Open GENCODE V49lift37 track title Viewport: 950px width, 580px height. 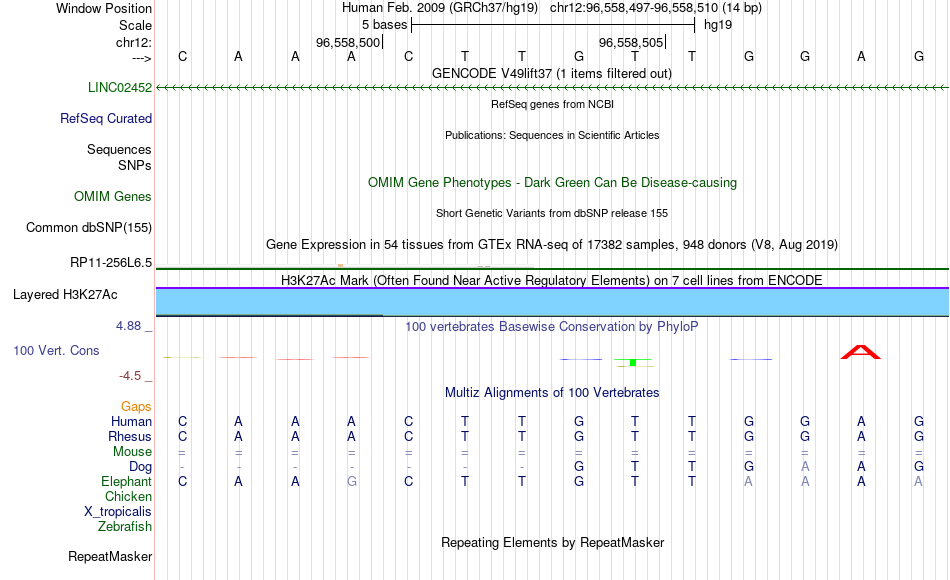(552, 73)
